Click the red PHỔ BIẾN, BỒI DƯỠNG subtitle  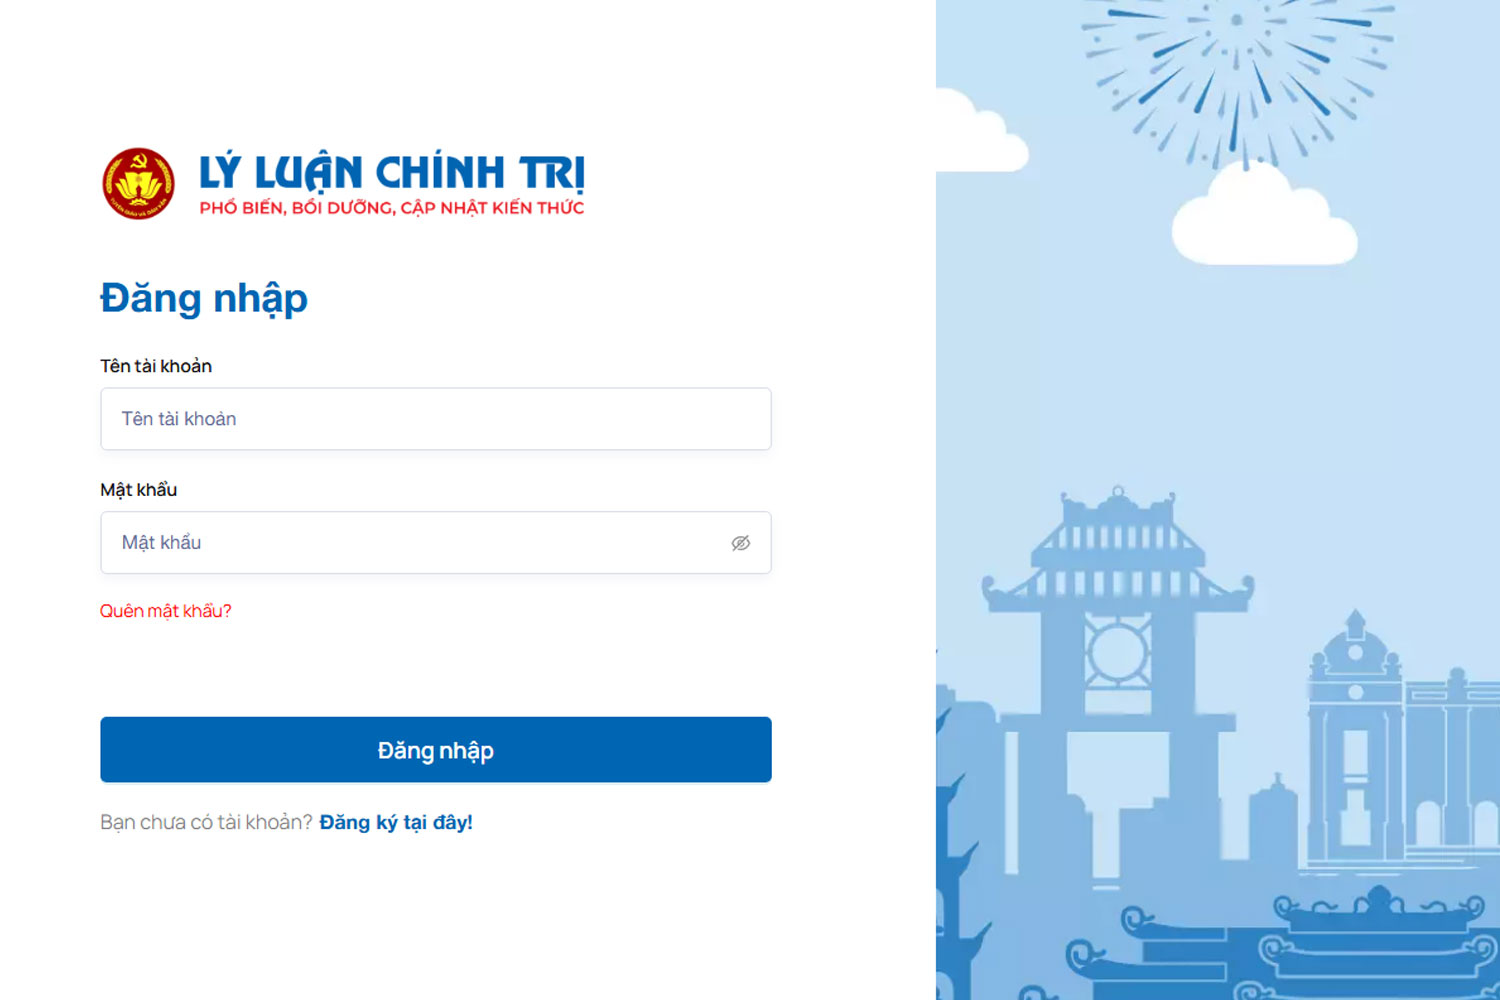tap(392, 208)
